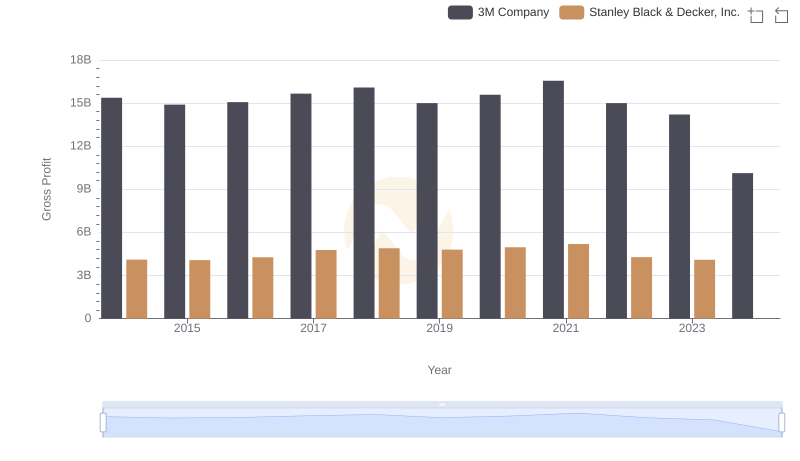Click the last 3M Company bar for 2024
The height and width of the screenshot is (461, 800).
point(742,246)
